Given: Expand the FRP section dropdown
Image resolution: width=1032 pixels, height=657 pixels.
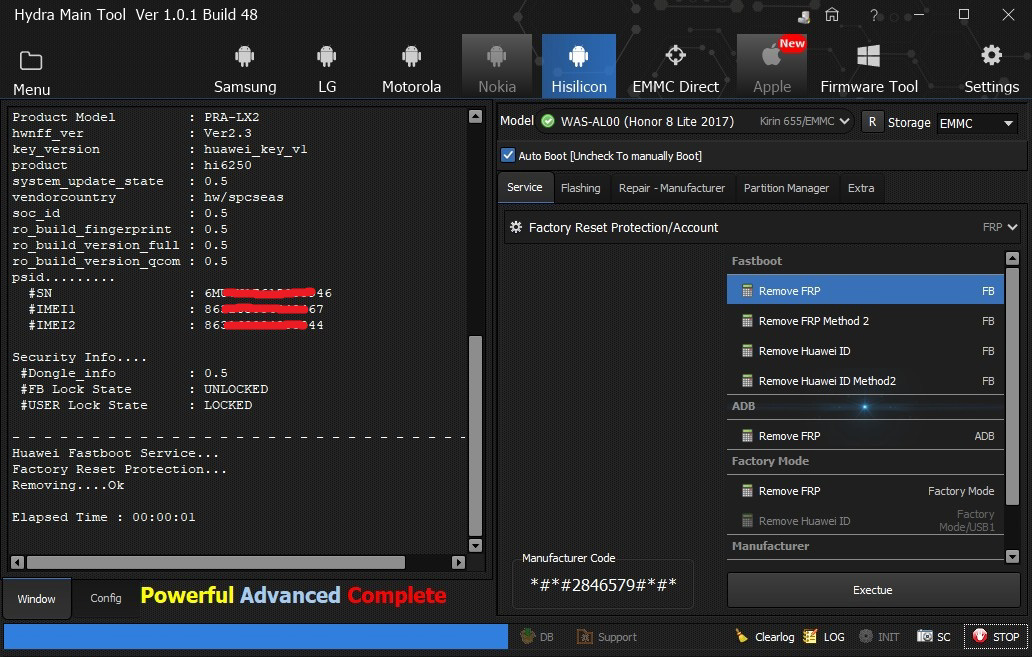Looking at the screenshot, I should (1012, 227).
